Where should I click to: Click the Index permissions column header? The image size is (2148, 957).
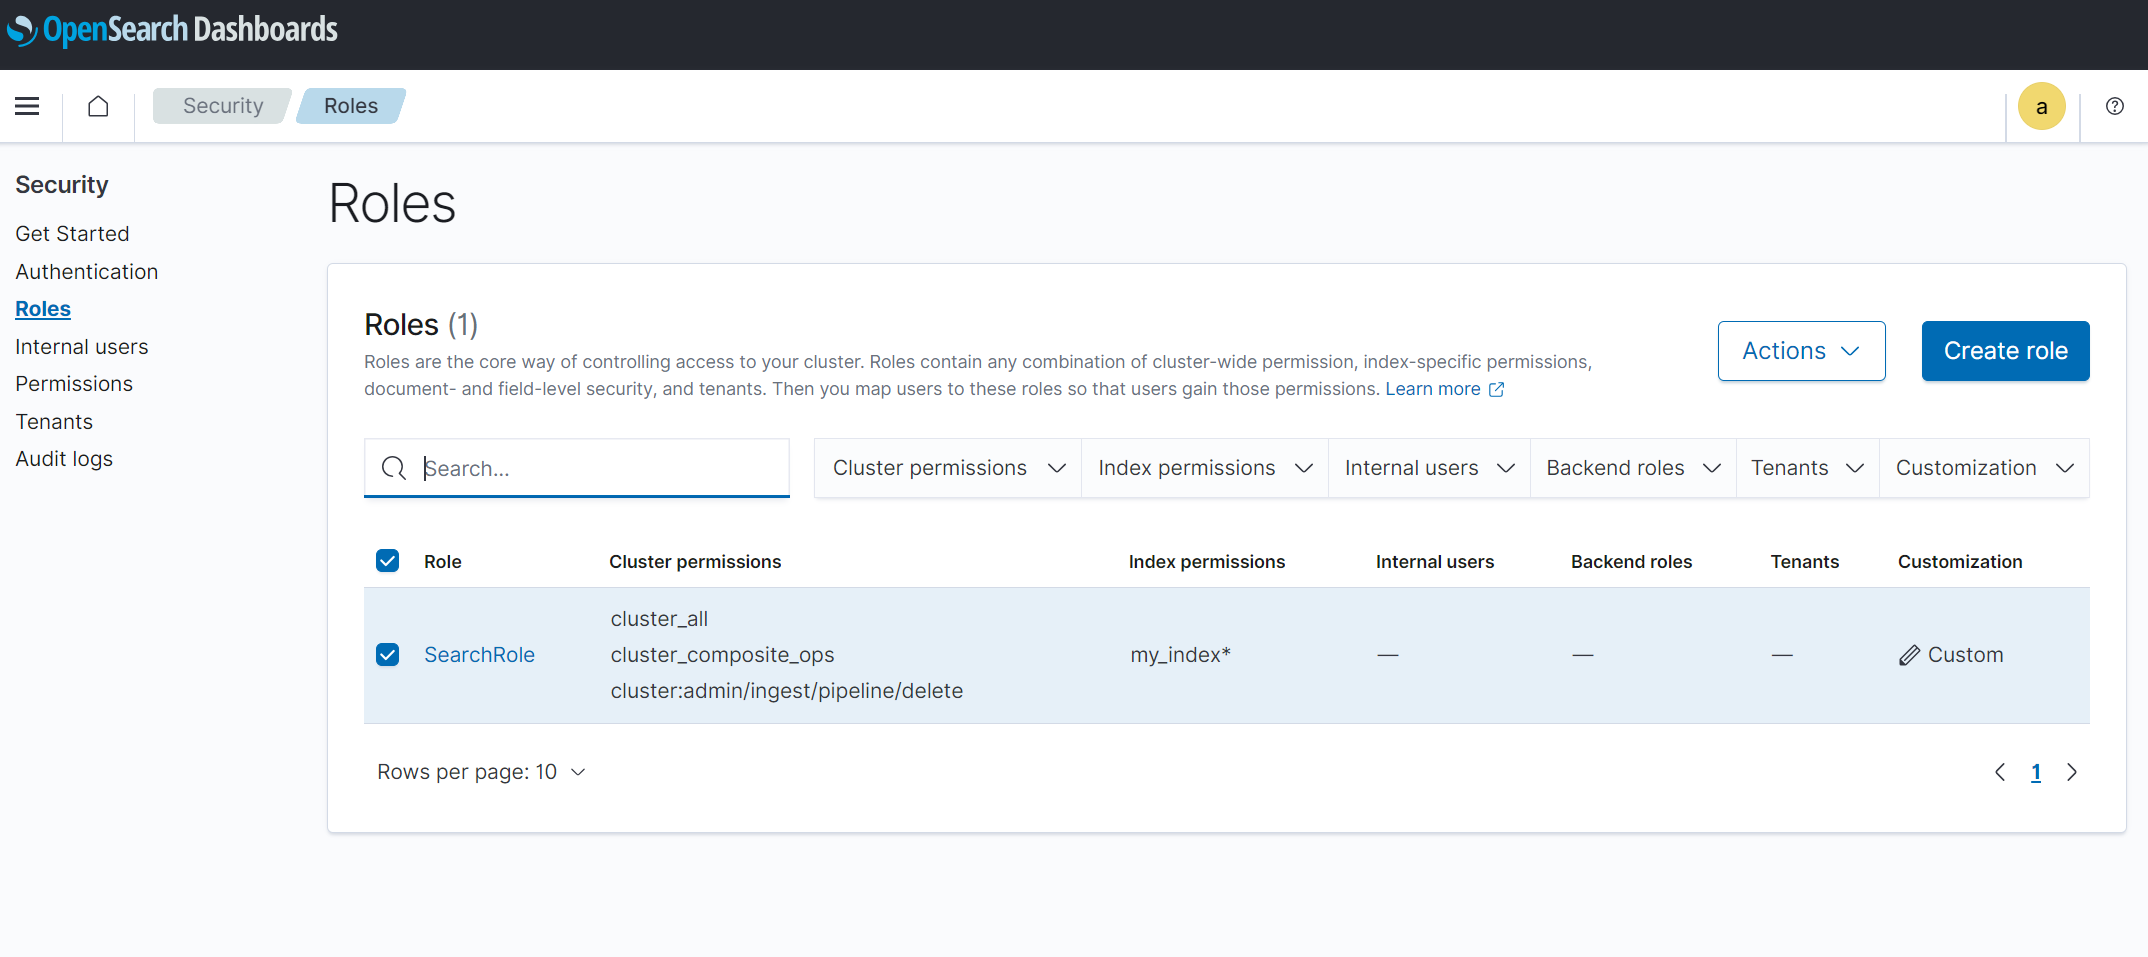(x=1207, y=562)
